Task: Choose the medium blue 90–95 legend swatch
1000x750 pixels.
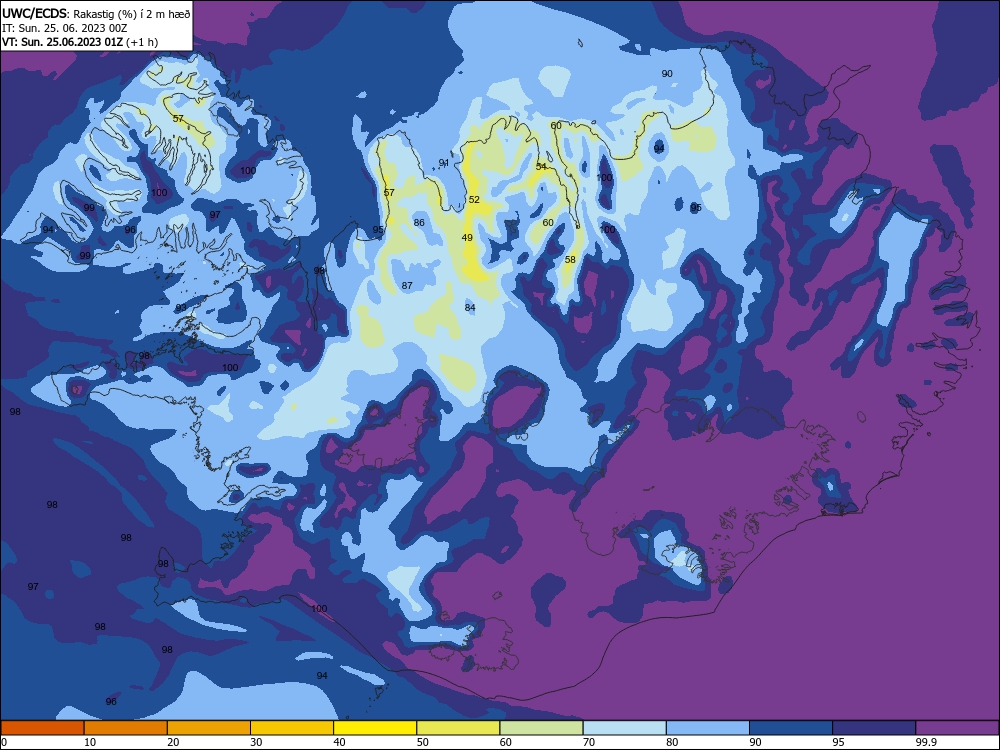Action: click(791, 728)
